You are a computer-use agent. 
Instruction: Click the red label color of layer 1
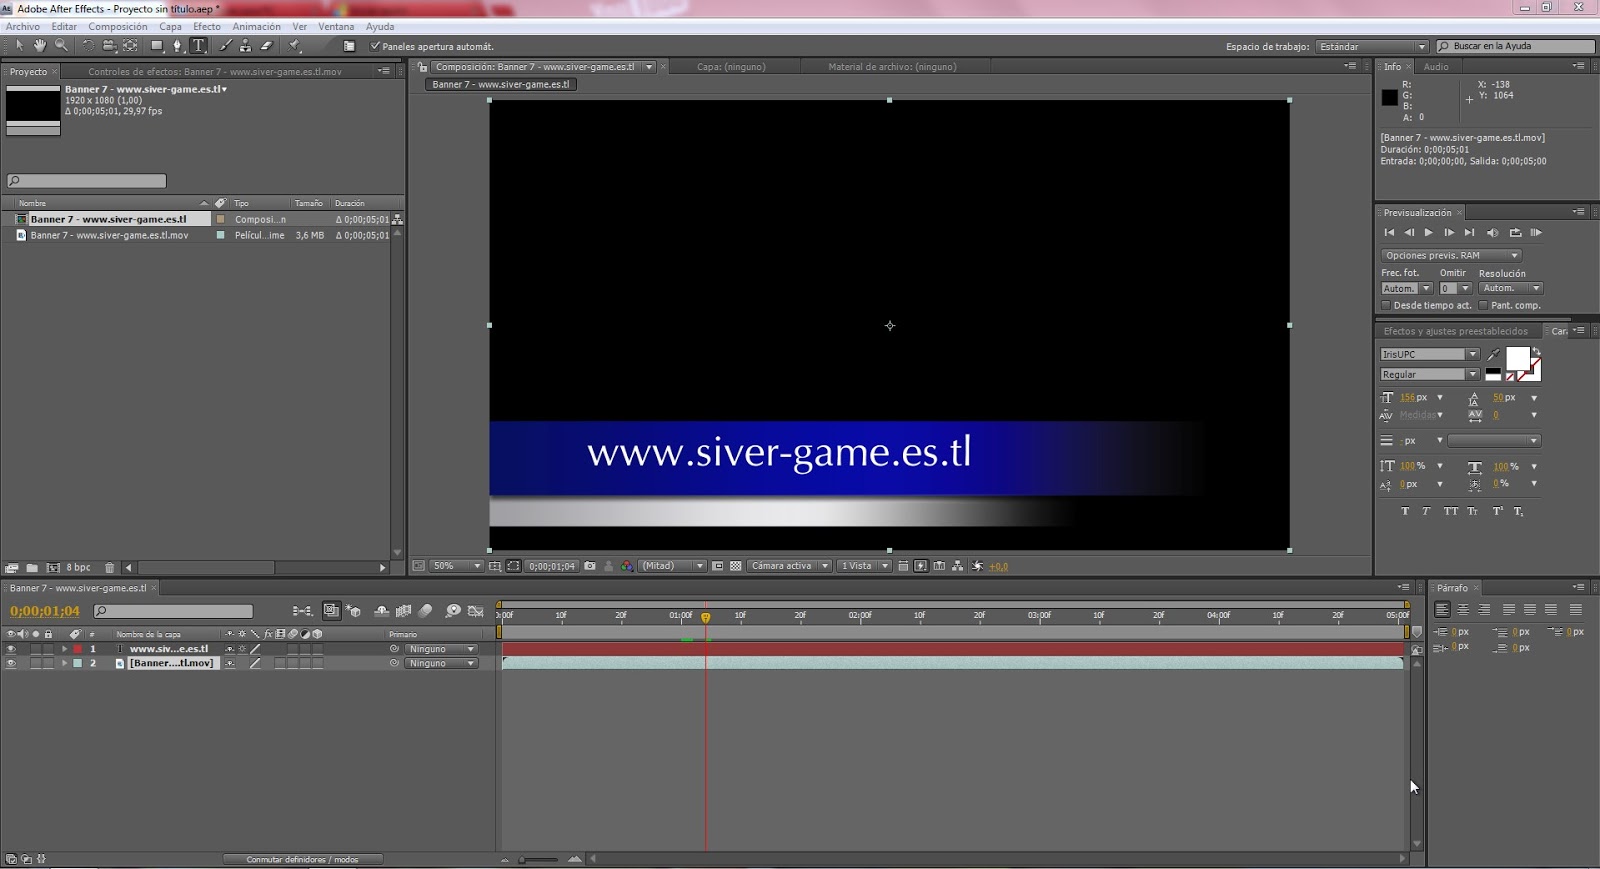coord(78,649)
